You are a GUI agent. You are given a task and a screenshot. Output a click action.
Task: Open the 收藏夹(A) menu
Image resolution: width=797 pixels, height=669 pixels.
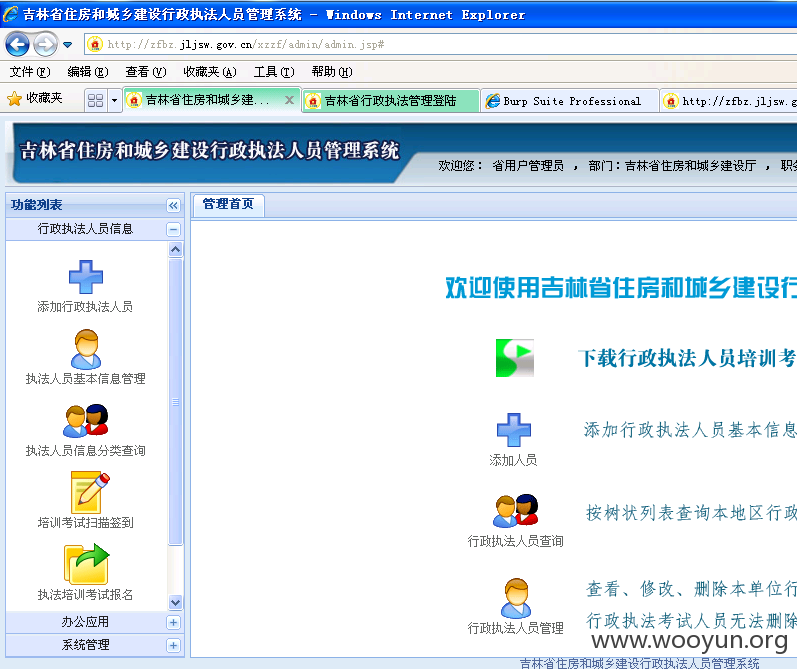coord(209,72)
